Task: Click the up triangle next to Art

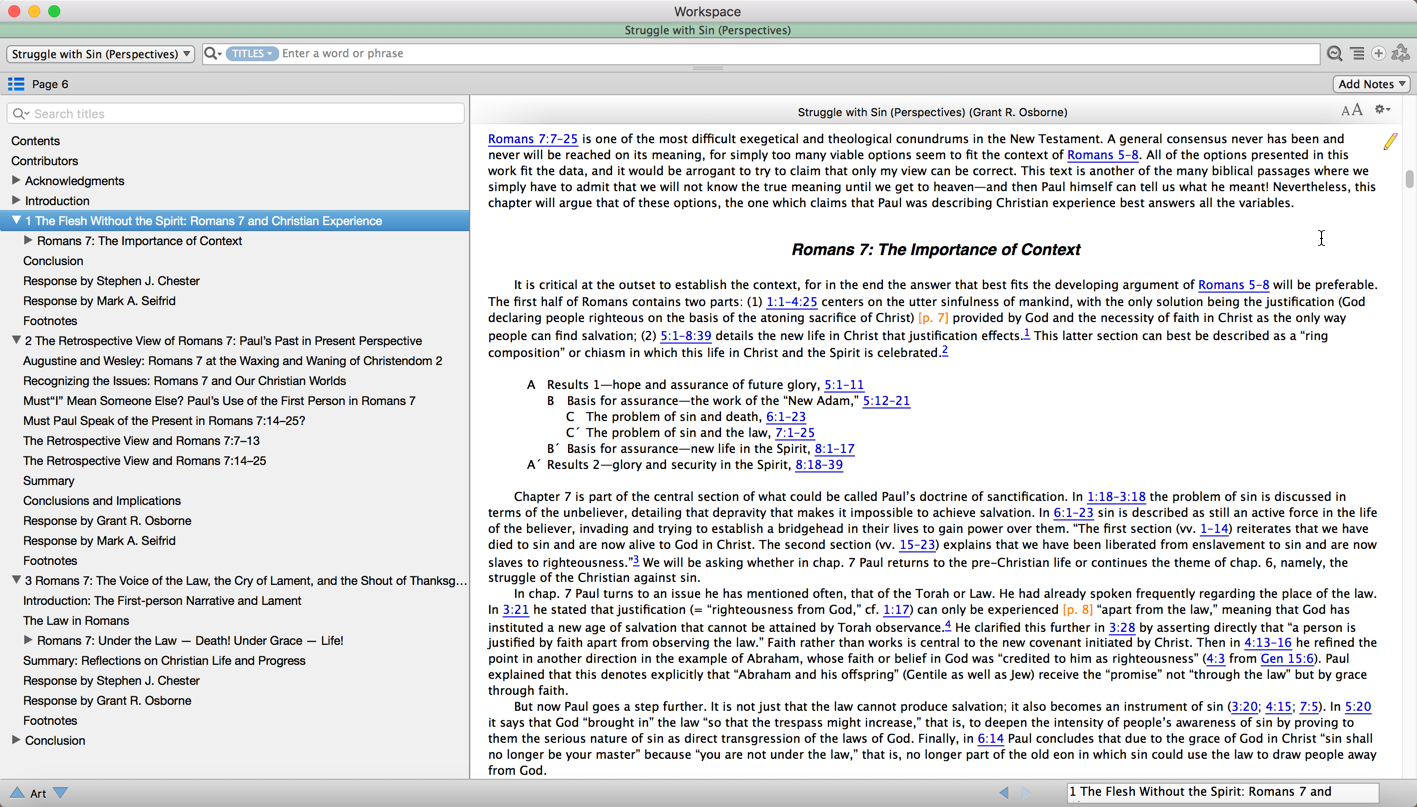Action: point(17,793)
